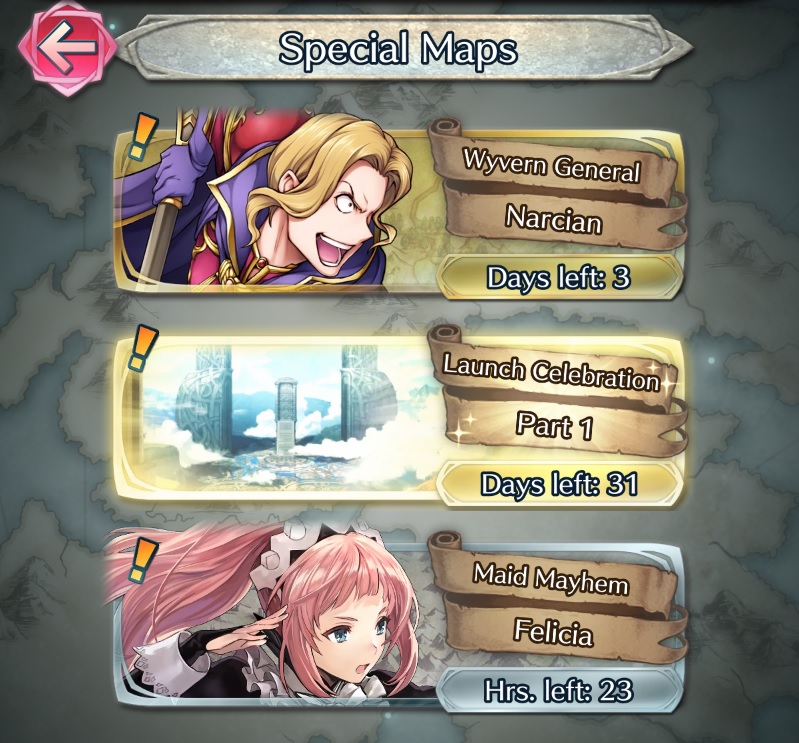
Task: Click the Days left: 3 timer badge
Action: [x=560, y=277]
